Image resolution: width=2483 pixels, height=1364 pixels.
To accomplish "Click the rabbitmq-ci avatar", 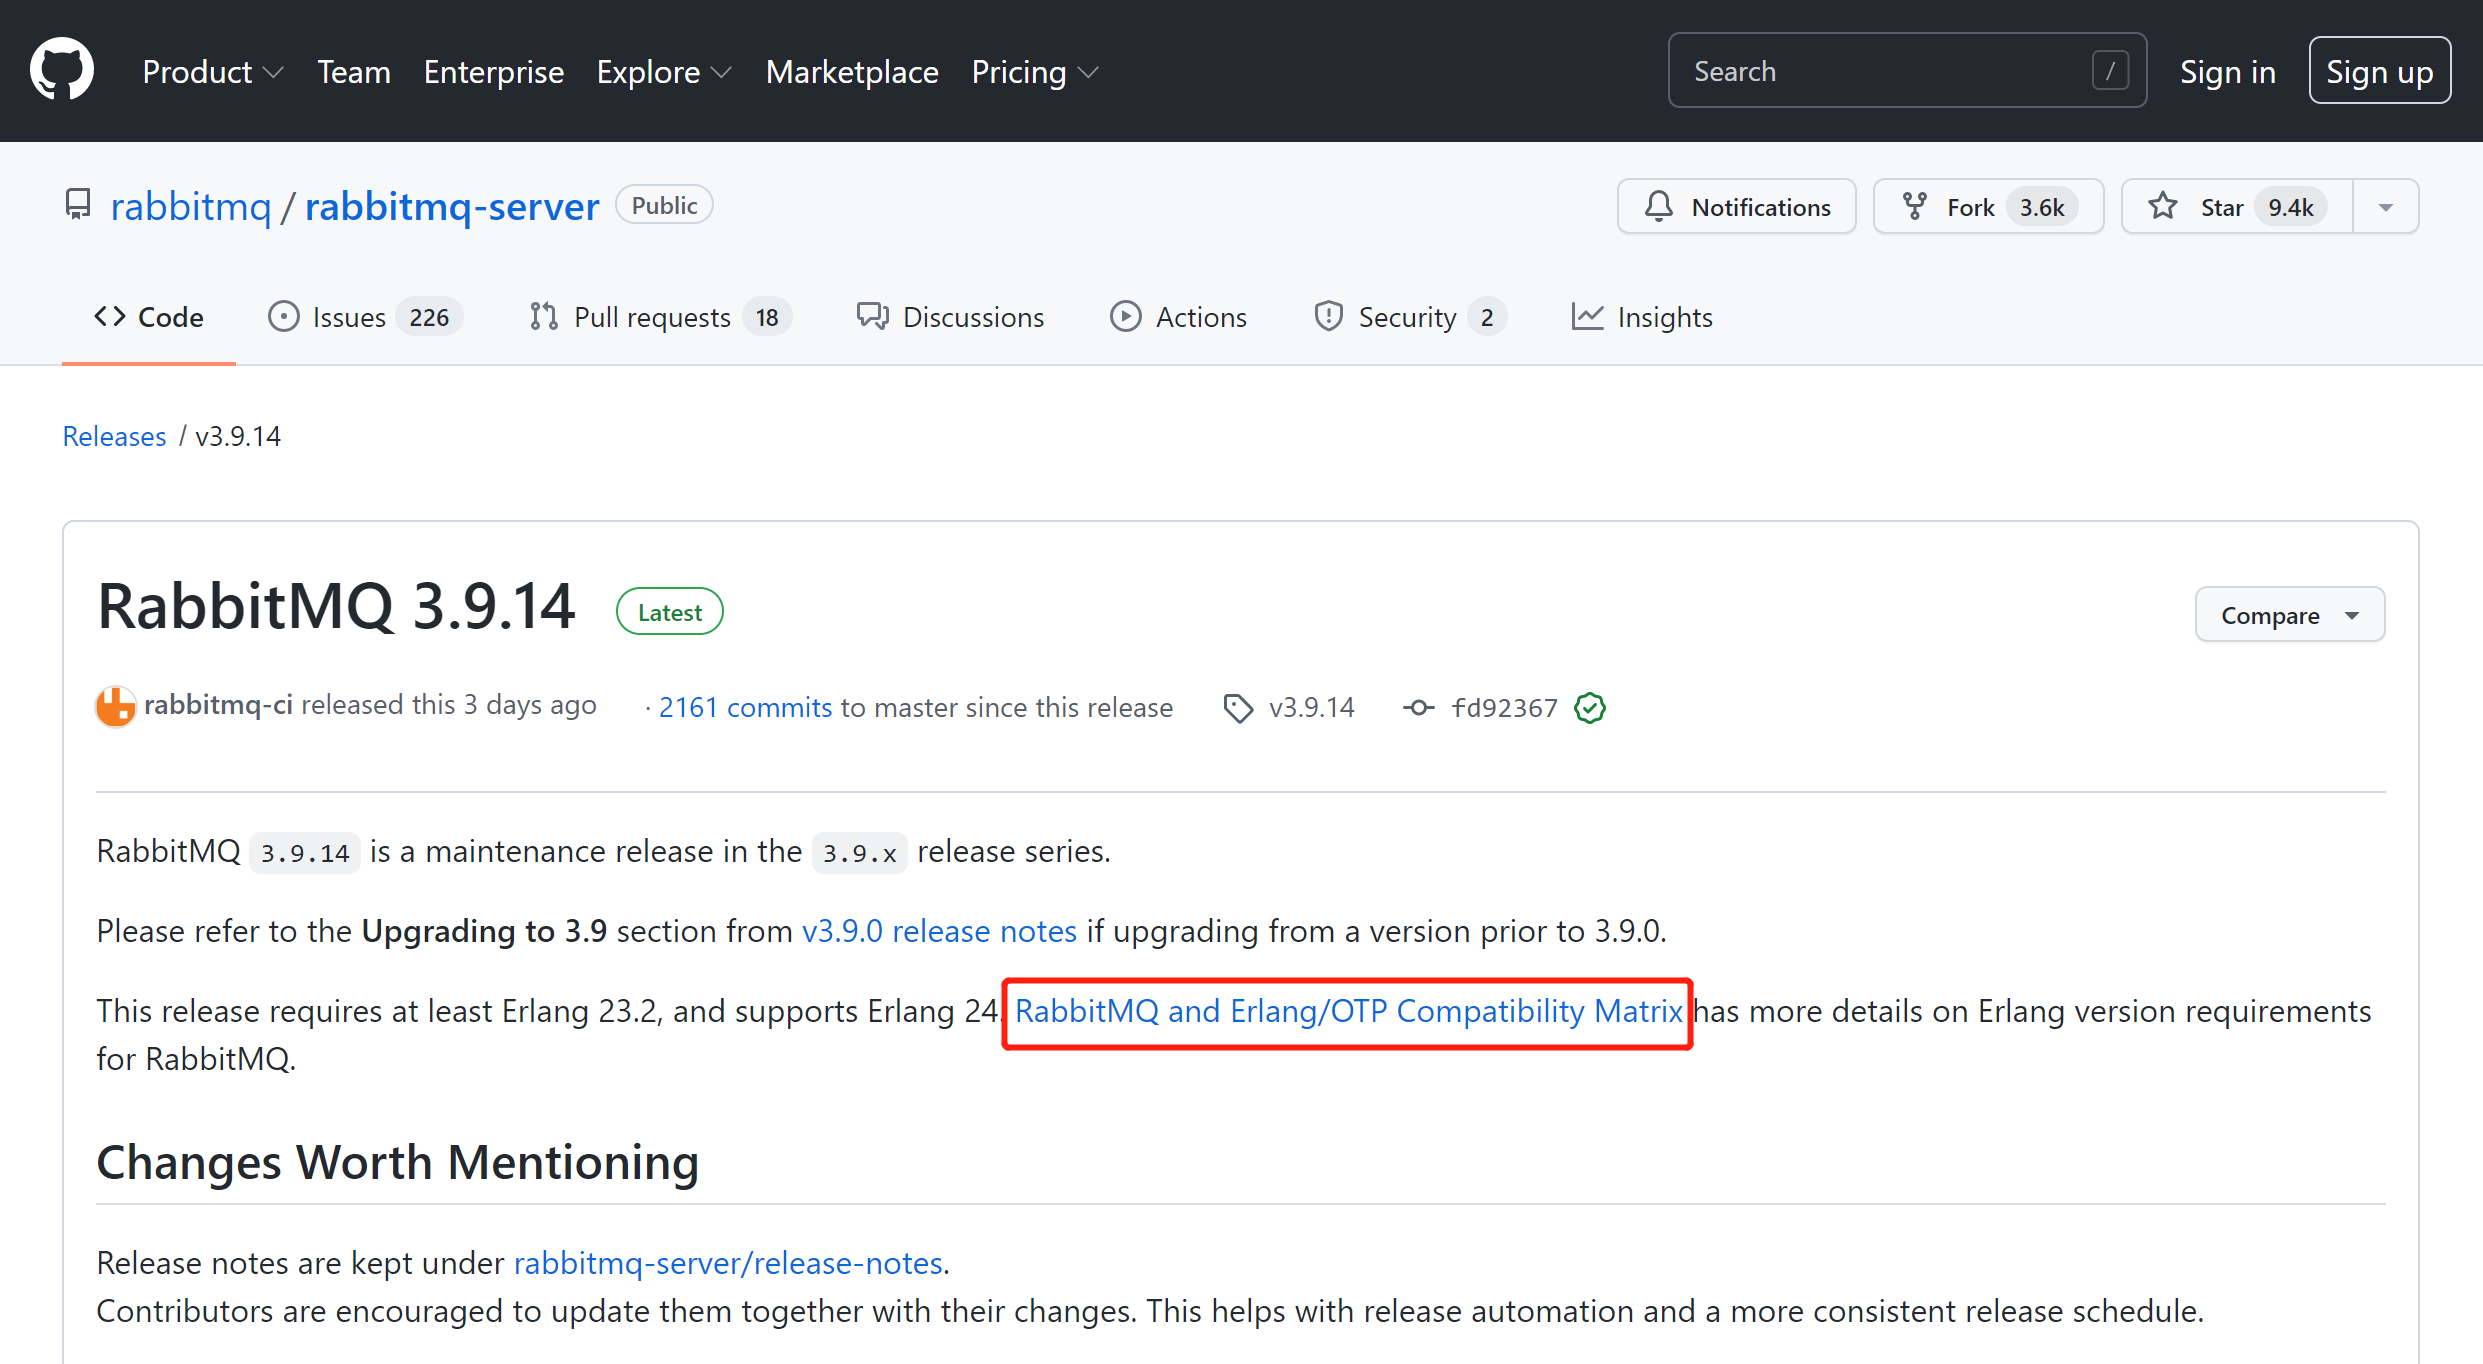I will 115,707.
